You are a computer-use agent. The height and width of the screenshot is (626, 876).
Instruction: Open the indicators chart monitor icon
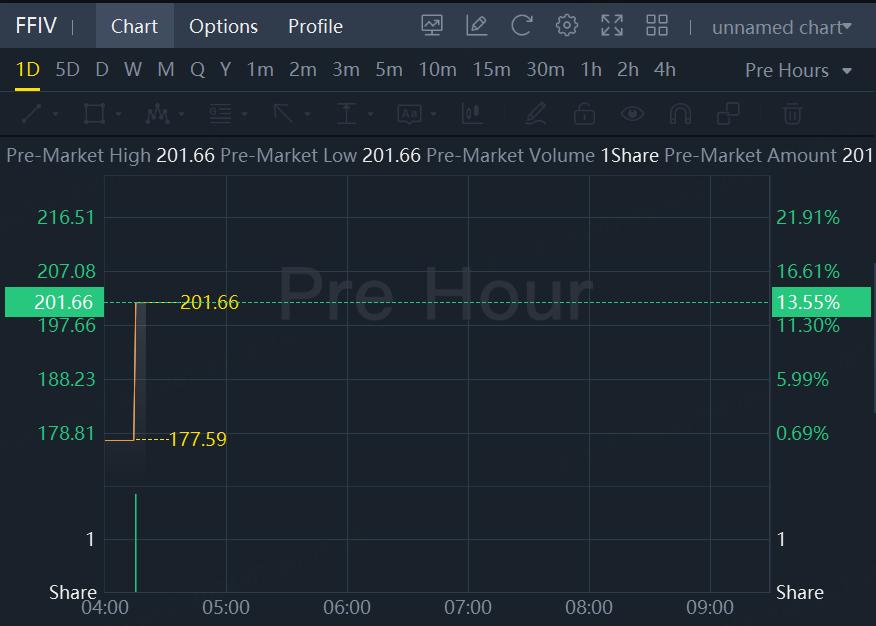[432, 26]
